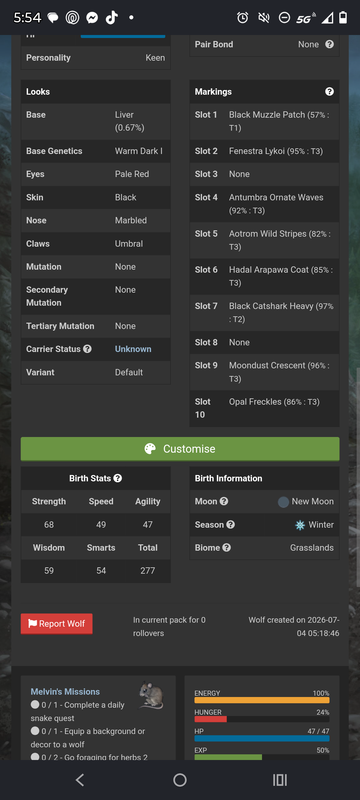Select the Keen personality value

point(155,58)
